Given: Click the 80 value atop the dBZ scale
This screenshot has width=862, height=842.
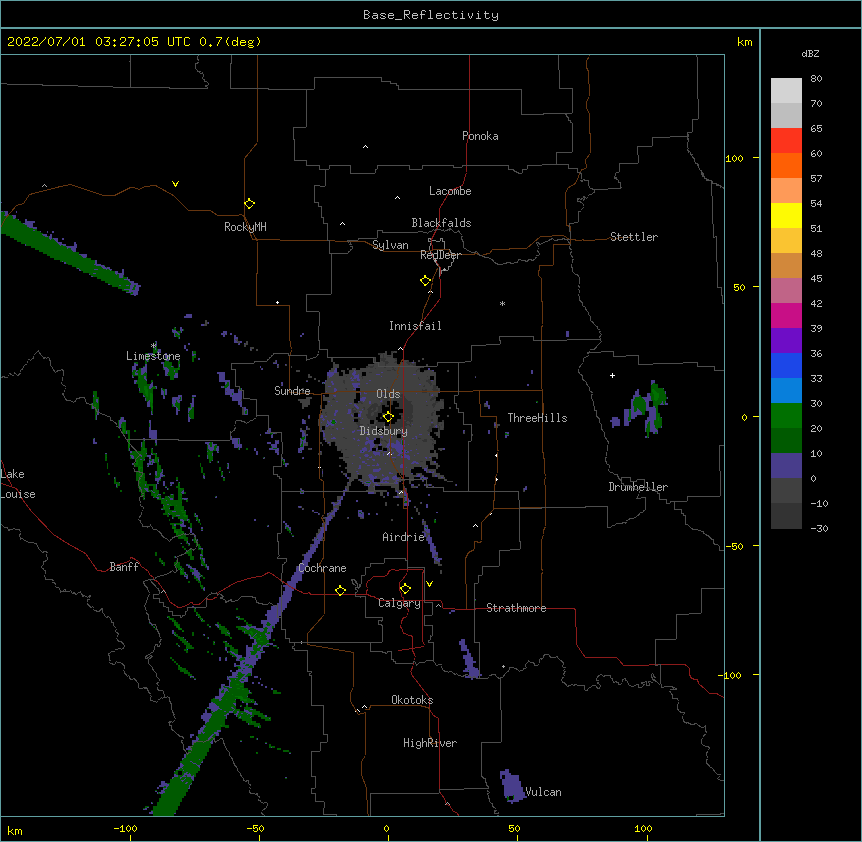Looking at the screenshot, I should 816,79.
